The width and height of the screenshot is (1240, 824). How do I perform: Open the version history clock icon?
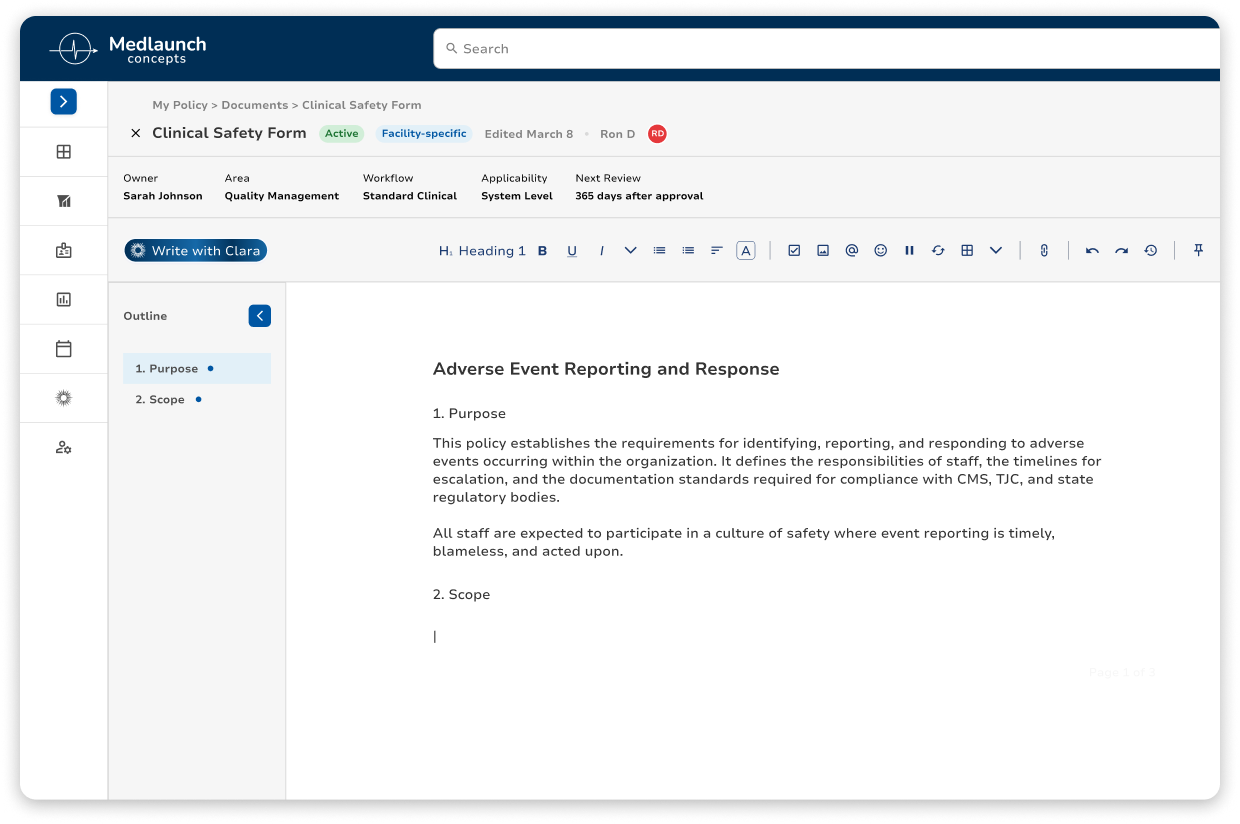tap(1151, 251)
